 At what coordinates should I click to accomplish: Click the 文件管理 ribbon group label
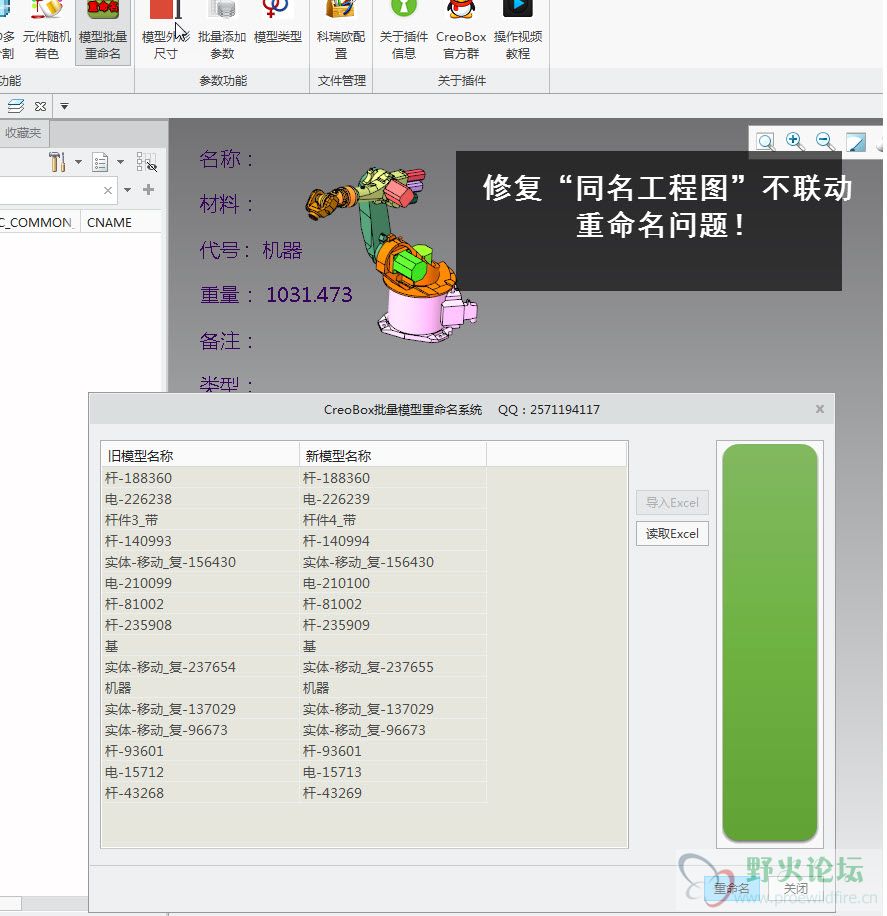341,81
